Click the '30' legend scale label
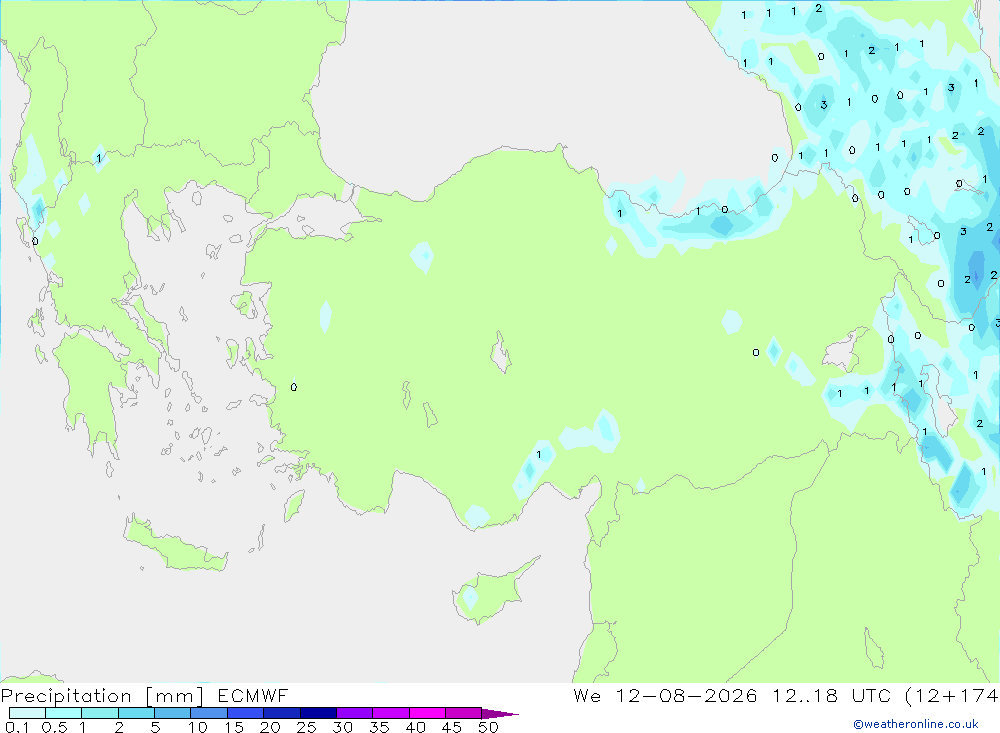1000x733 pixels. (x=343, y=727)
